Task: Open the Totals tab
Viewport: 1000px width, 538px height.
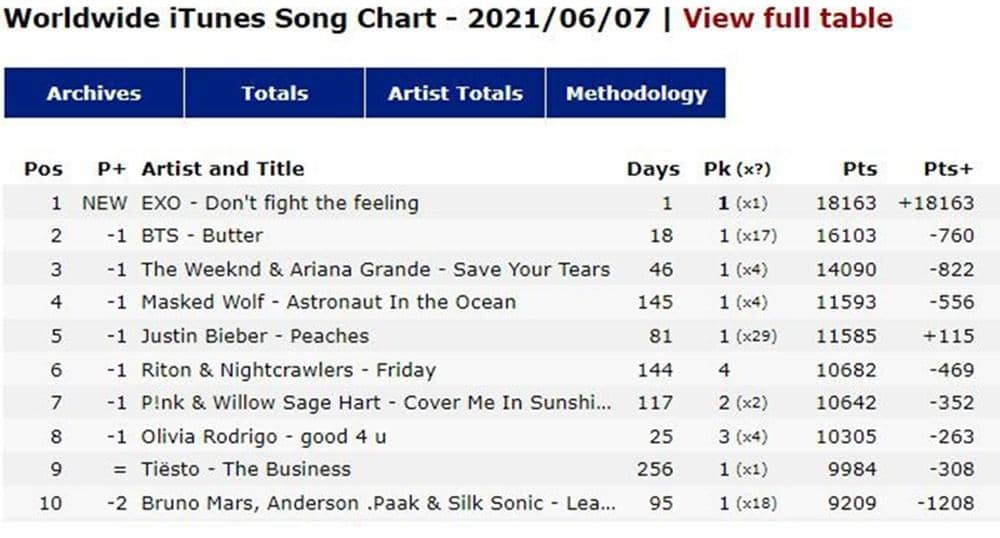Action: (x=274, y=94)
